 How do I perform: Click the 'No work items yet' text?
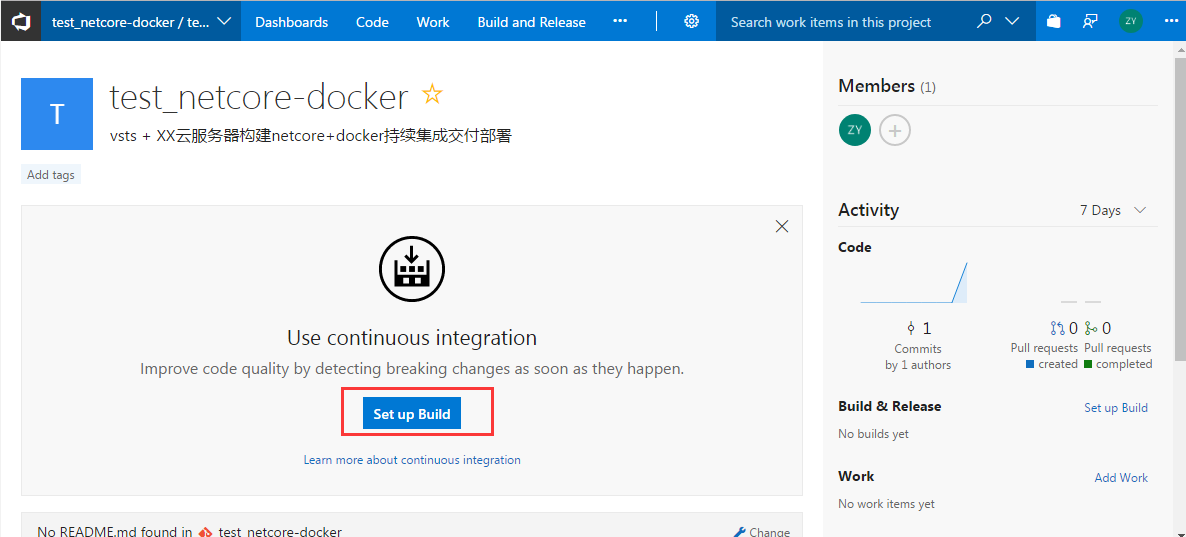886,504
